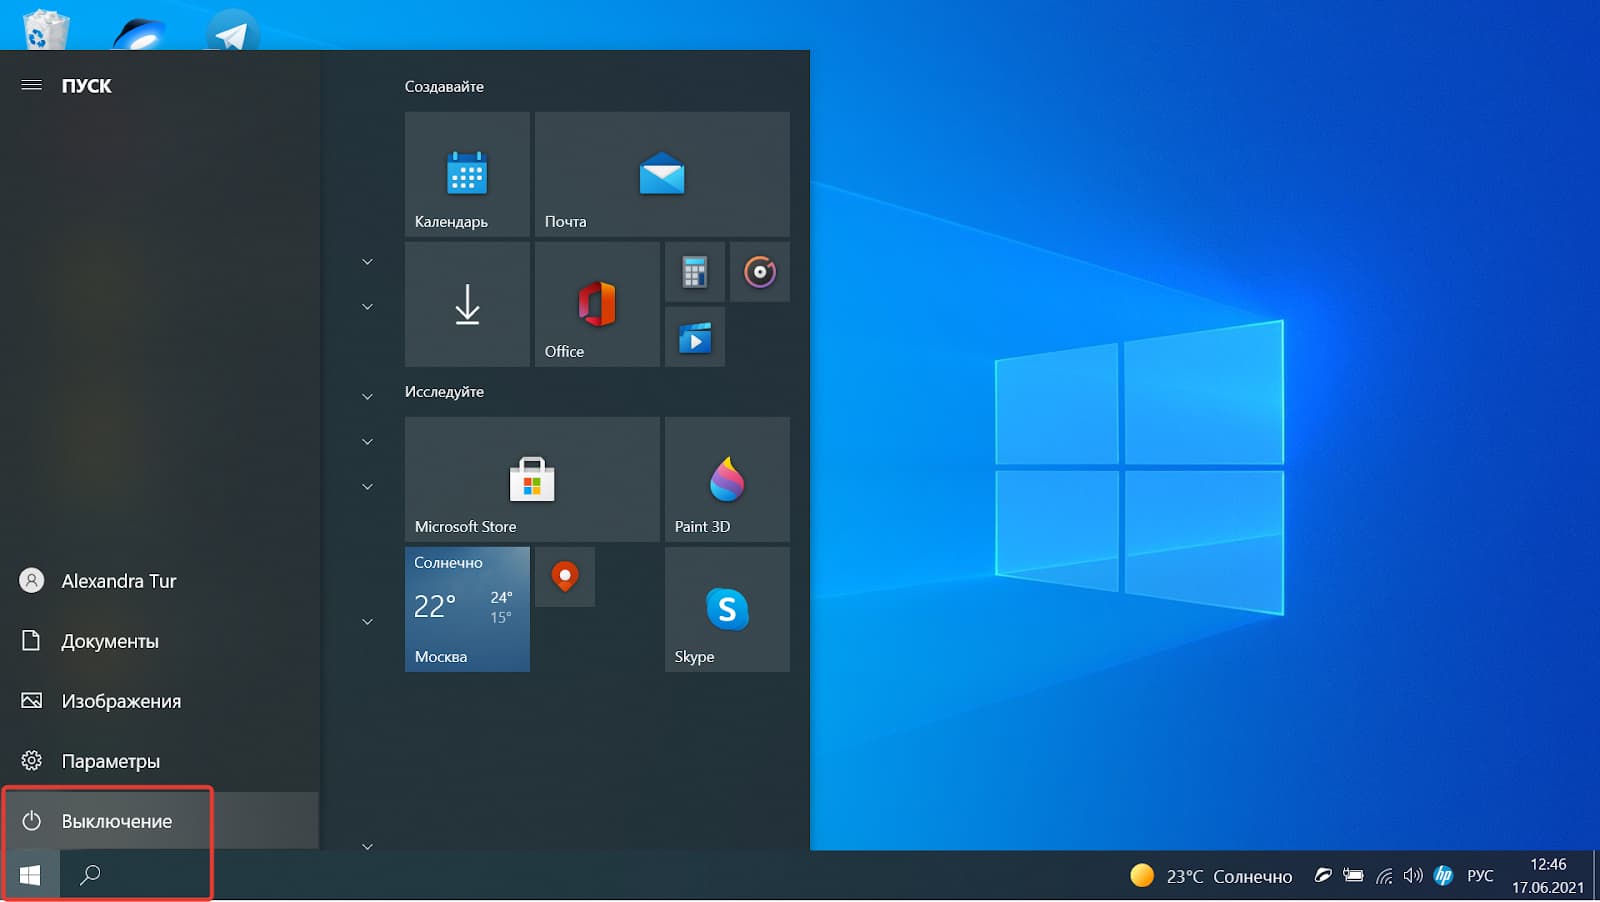1600x902 pixels.
Task: Expand the topmost chevron in the app list
Action: [x=367, y=262]
